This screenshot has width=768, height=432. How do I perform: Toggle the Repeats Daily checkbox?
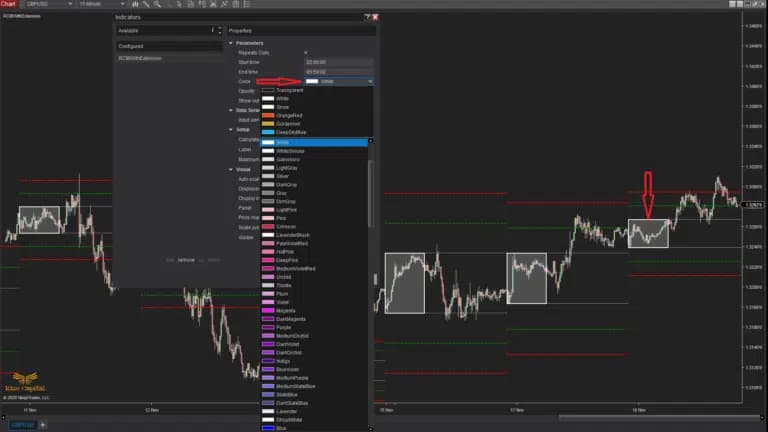pyautogui.click(x=306, y=52)
